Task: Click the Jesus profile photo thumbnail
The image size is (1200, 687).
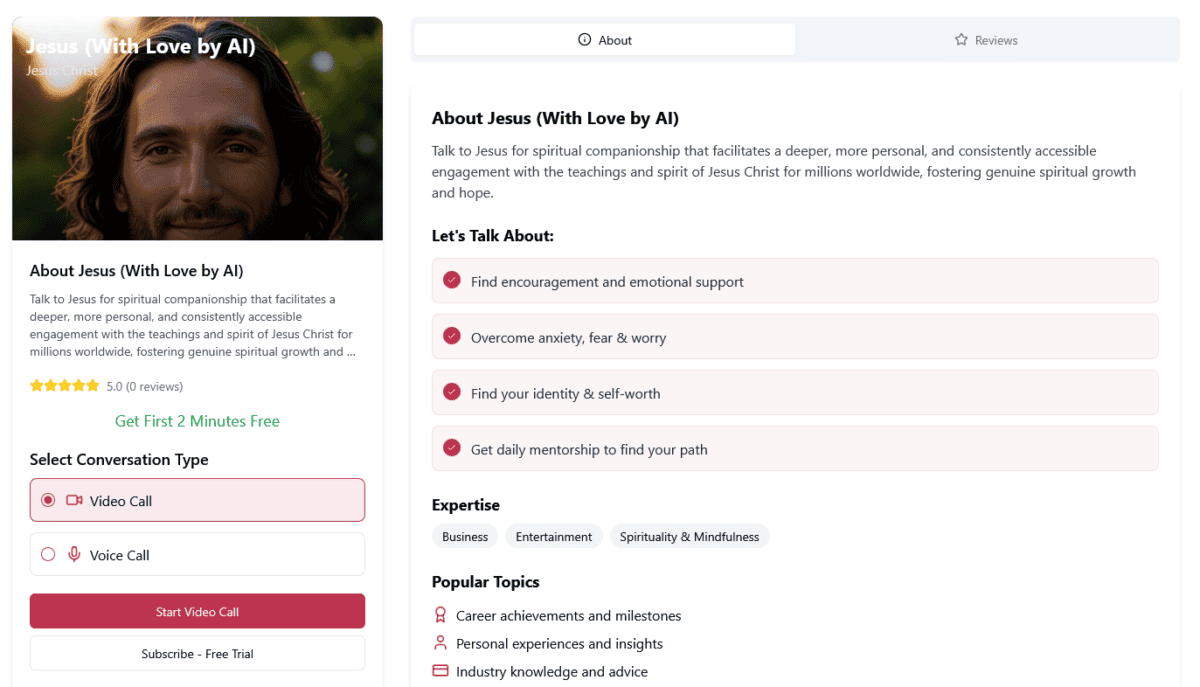Action: point(197,130)
